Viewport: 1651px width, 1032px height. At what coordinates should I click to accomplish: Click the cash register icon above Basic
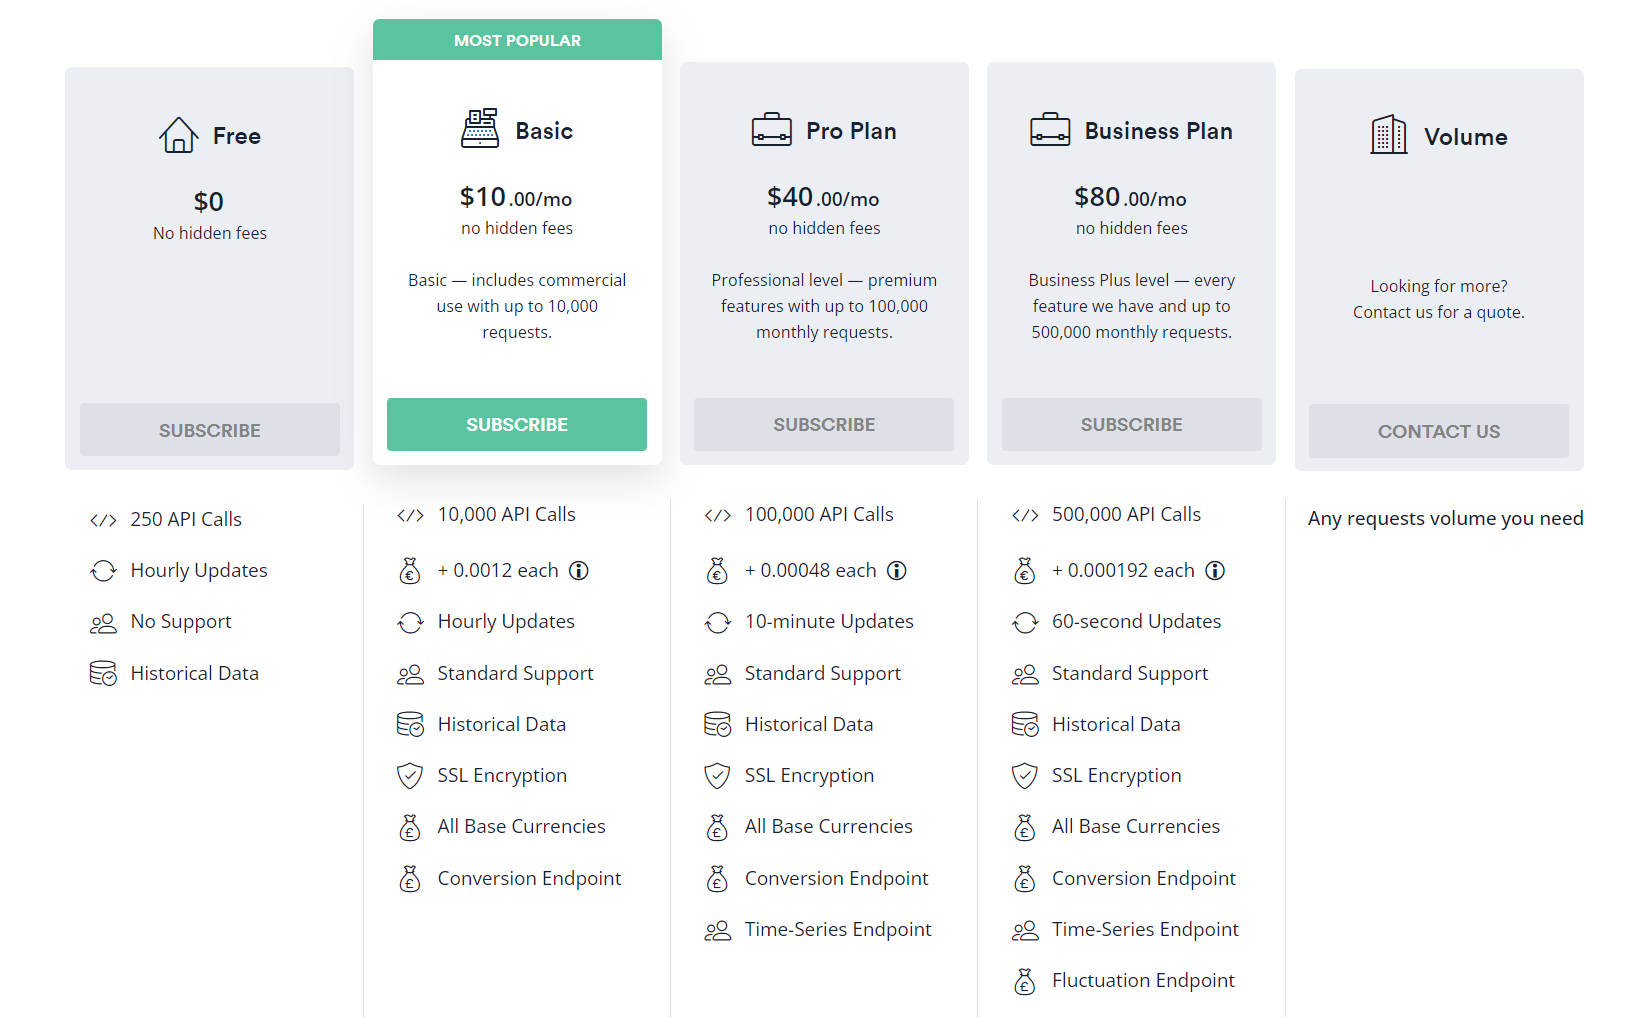[x=481, y=128]
